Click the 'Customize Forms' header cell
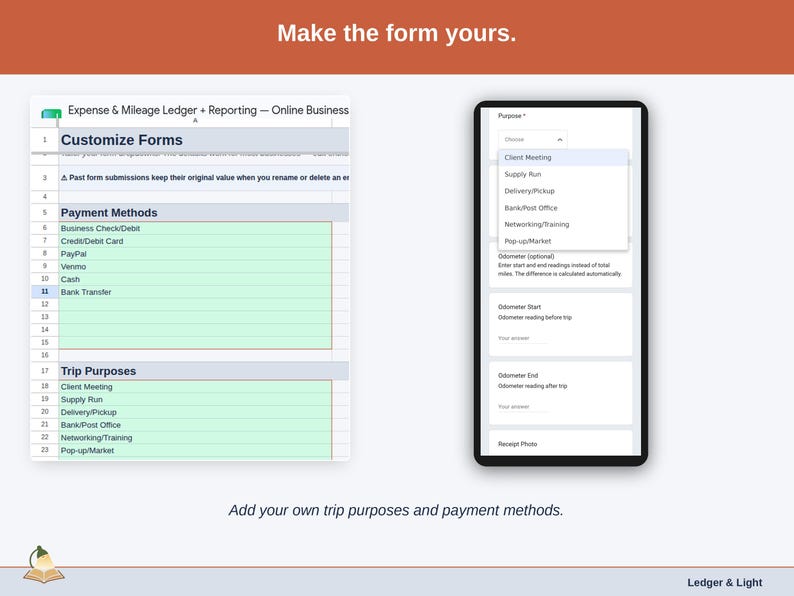Screen dimensions: 794x596 [x=204, y=140]
